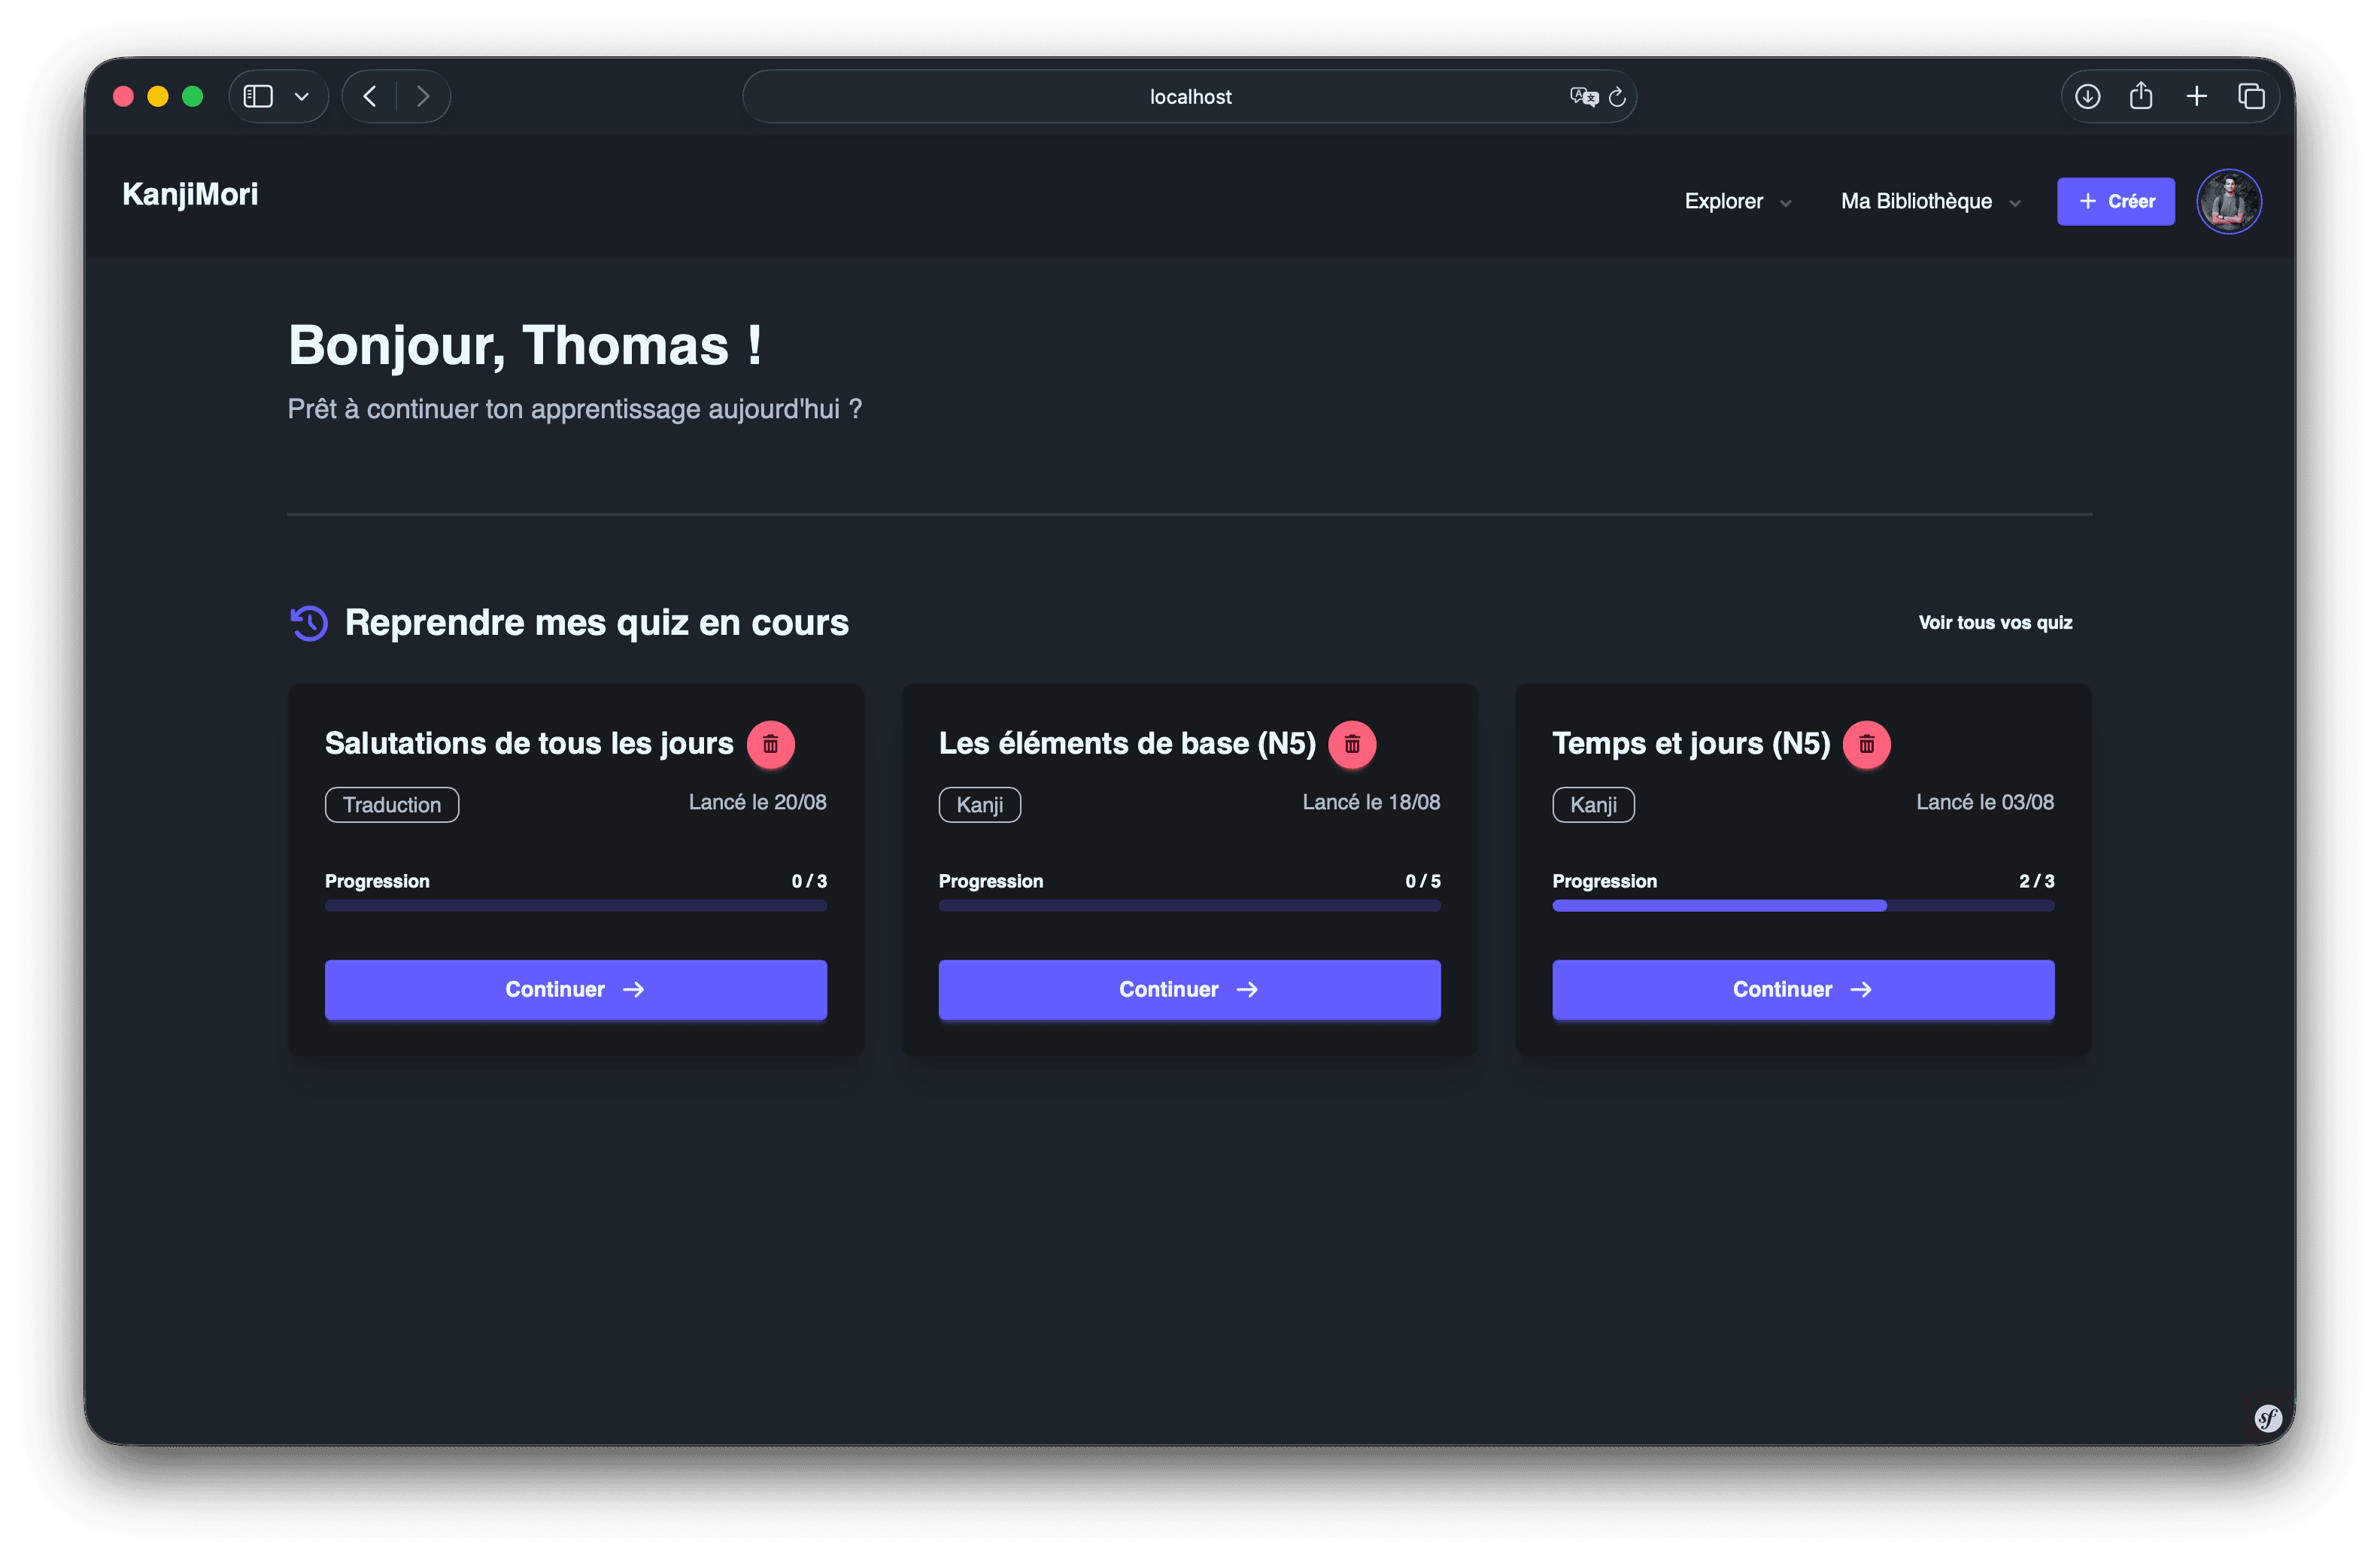The width and height of the screenshot is (2380, 1557).
Task: Continue the Temps et jours quiz
Action: click(1803, 989)
